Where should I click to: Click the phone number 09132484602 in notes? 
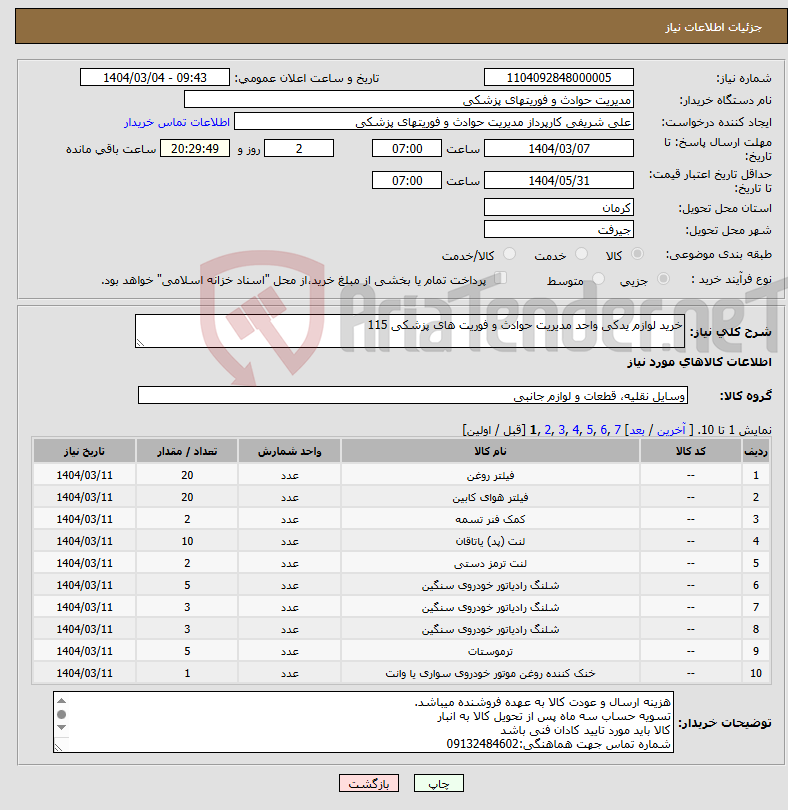coord(482,744)
